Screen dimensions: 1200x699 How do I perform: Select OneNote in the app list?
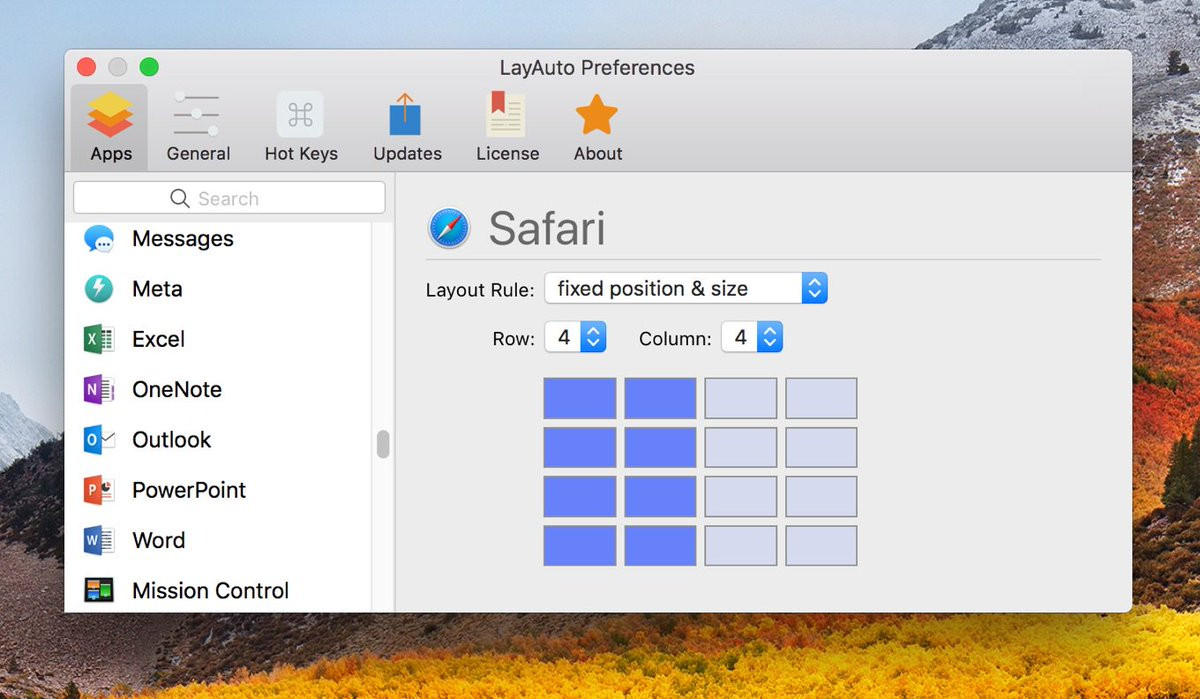[x=218, y=389]
